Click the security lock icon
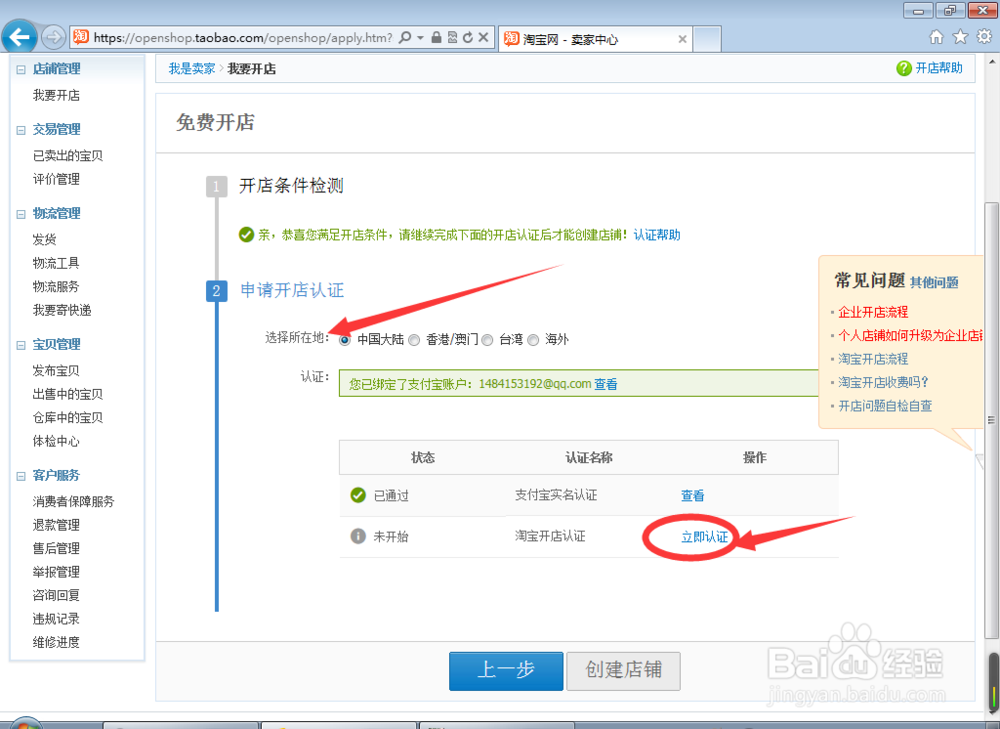 coord(436,38)
